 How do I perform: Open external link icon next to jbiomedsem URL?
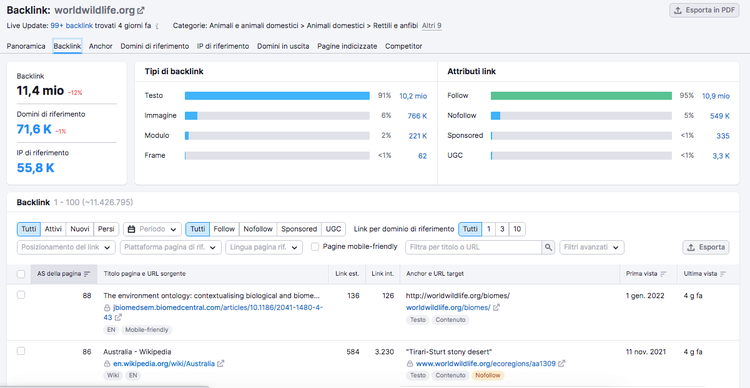[x=118, y=317]
